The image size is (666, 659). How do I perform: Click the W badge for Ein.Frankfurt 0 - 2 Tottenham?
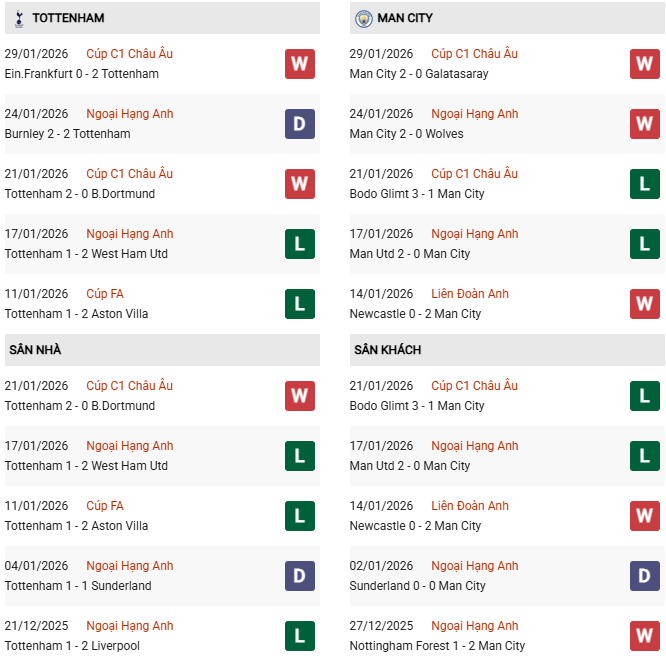coord(299,64)
